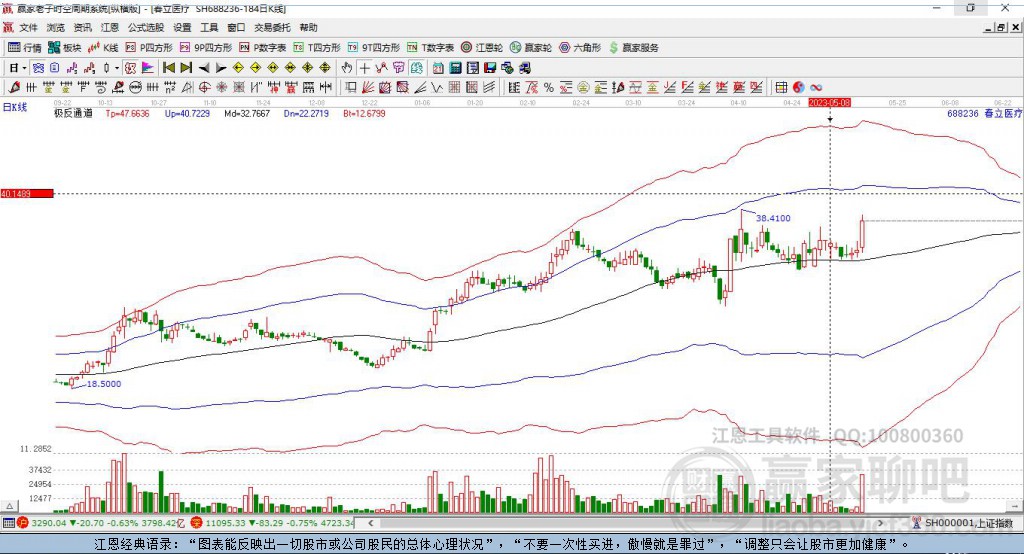Click the black right arrow icon
The height and width of the screenshot is (554, 1024).
221,68
